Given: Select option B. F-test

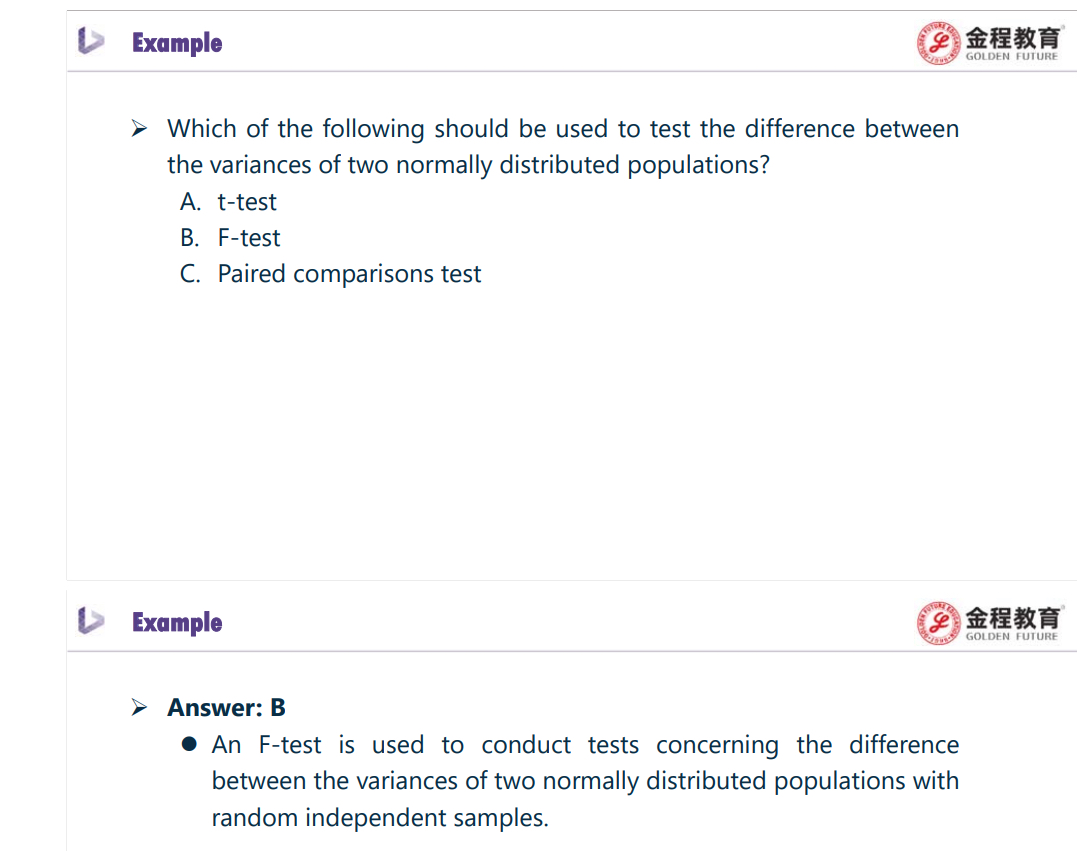Looking at the screenshot, I should coord(230,238).
